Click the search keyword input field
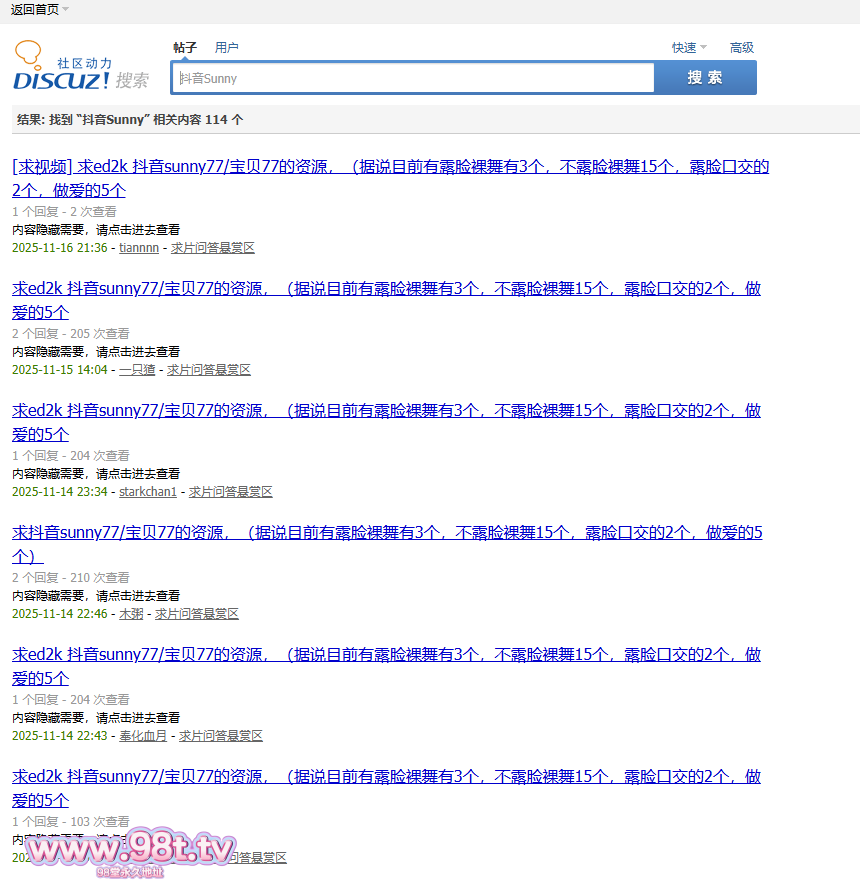 (412, 78)
